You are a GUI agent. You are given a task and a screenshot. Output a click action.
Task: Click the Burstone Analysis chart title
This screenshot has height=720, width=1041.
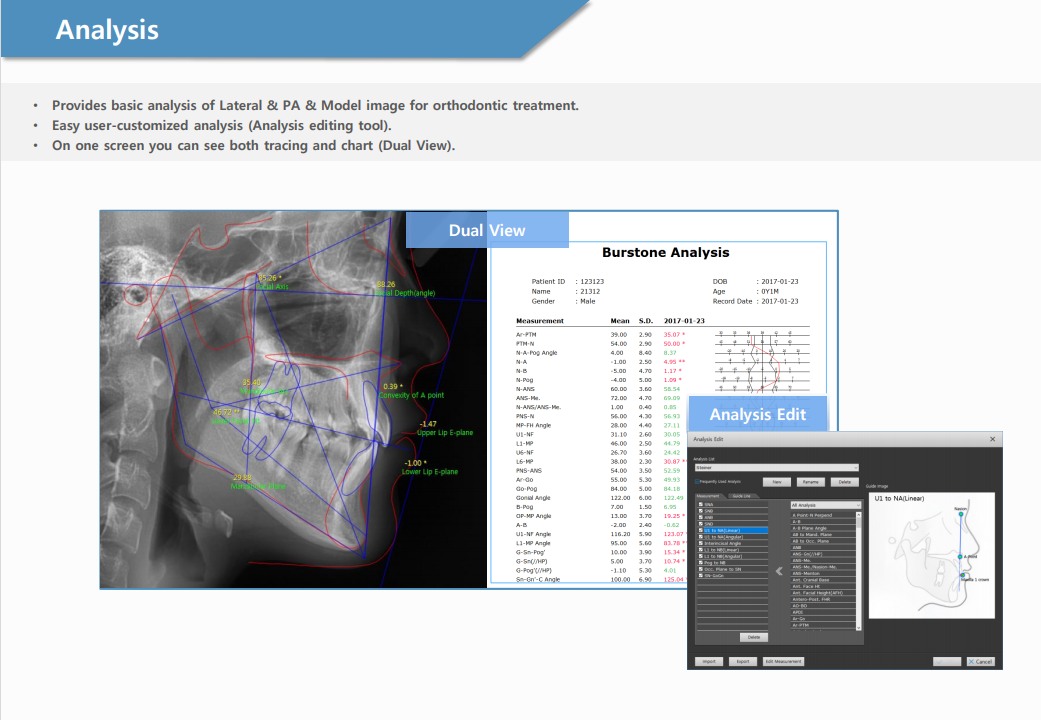[x=665, y=252]
